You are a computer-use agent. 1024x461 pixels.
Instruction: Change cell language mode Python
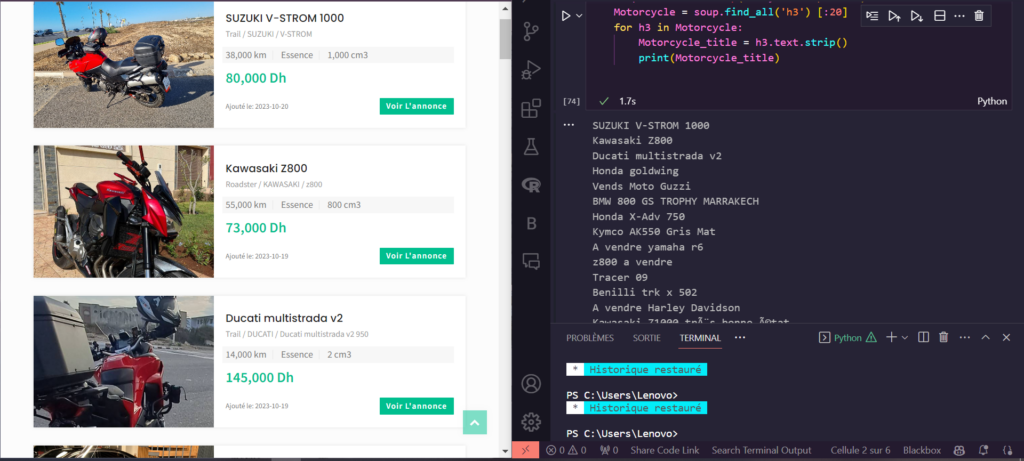(x=992, y=101)
